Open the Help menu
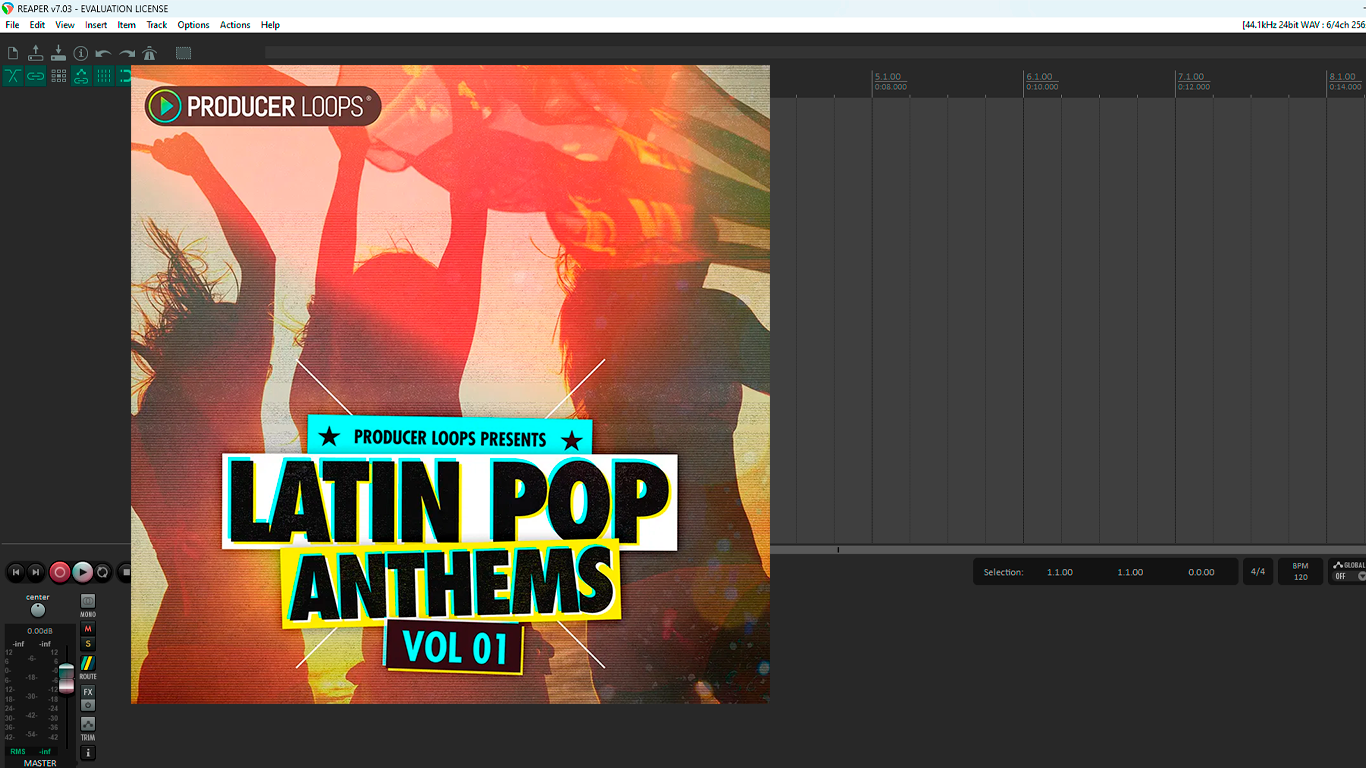 [270, 25]
